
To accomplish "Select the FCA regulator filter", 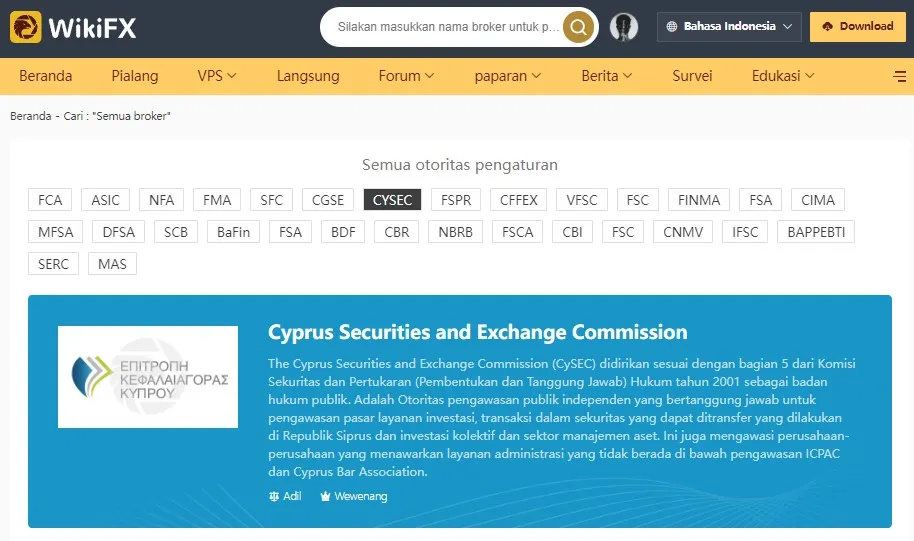I will pyautogui.click(x=50, y=200).
